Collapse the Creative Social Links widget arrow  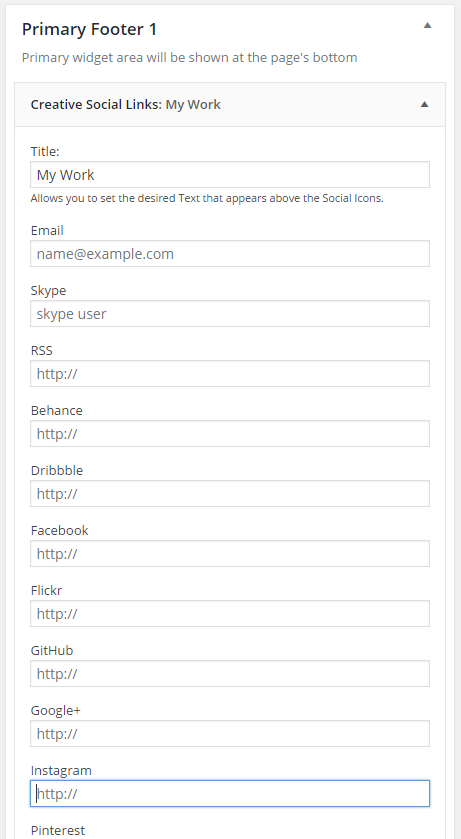424,104
